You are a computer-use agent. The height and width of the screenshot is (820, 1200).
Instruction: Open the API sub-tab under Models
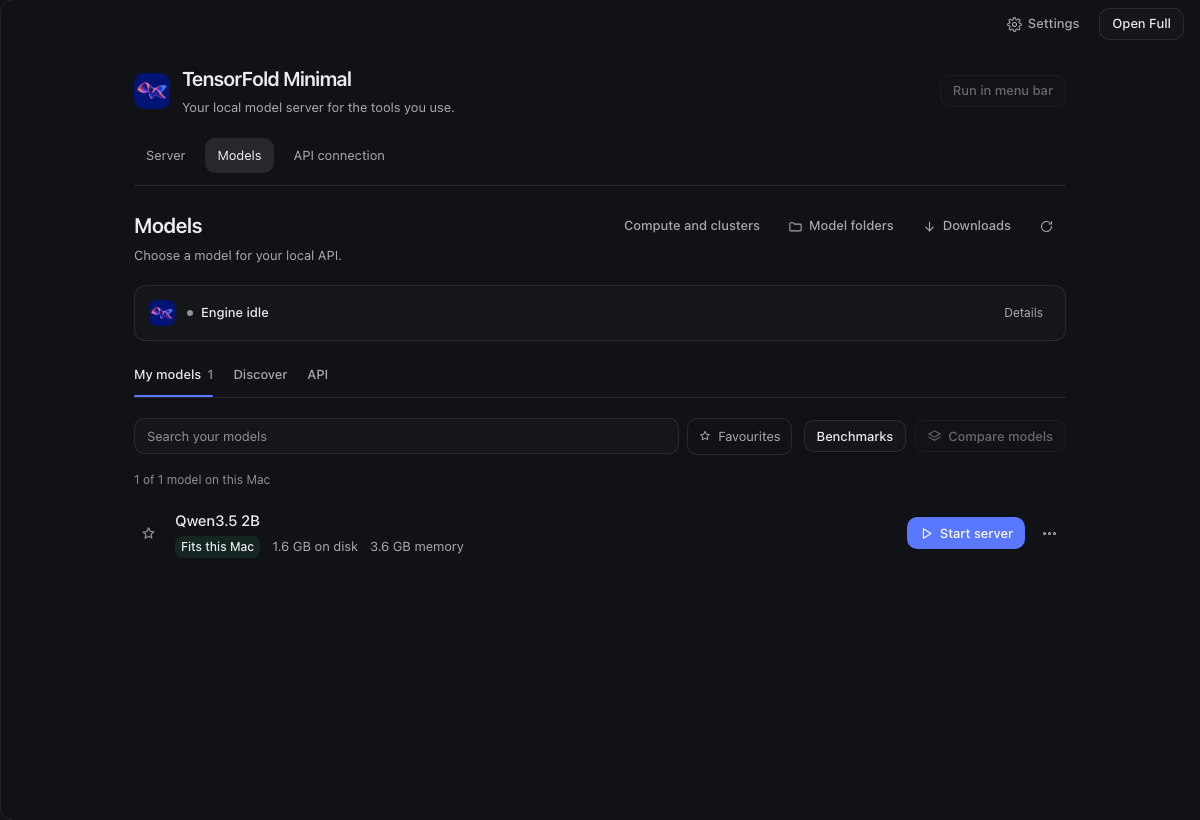(x=318, y=375)
